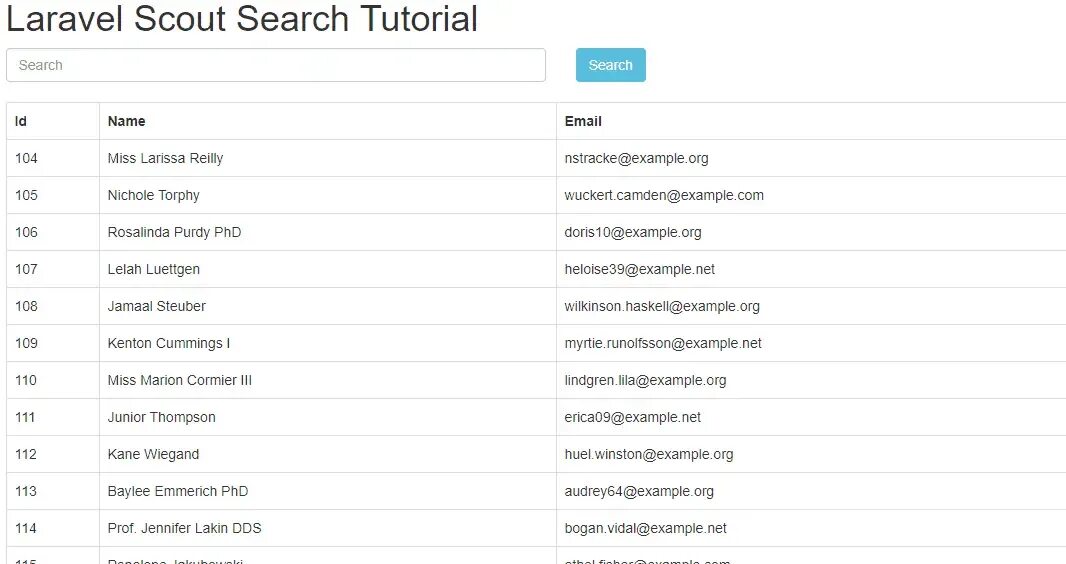The image size is (1066, 564).
Task: Click the Prof. Jennifer Lakin DDS cell
Action: click(x=185, y=528)
